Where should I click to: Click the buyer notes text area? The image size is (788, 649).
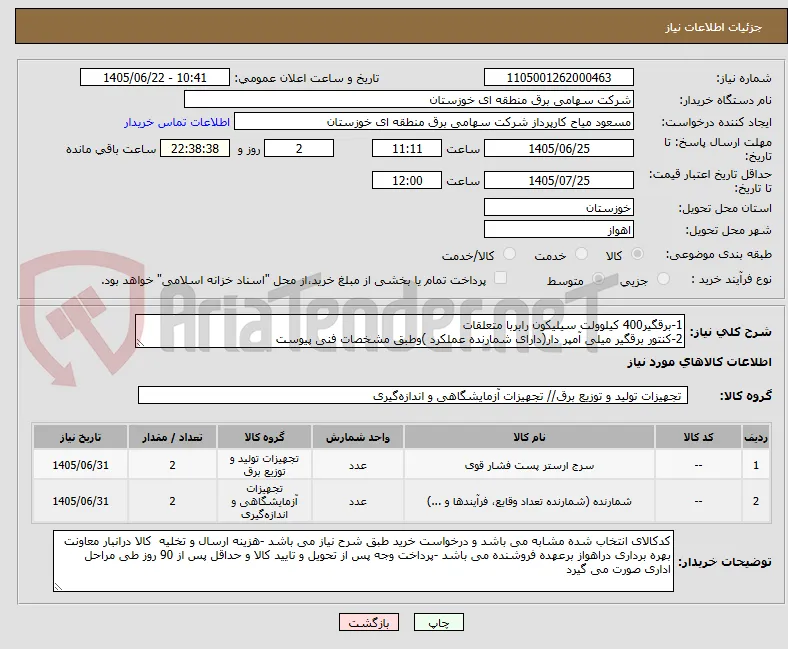363,561
